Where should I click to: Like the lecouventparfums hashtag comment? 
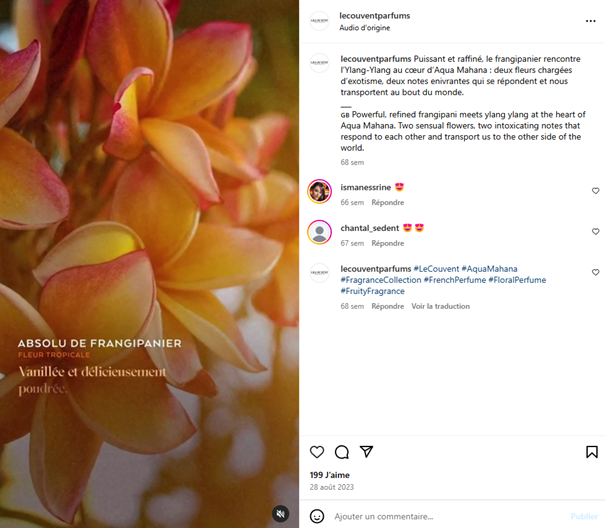point(595,273)
